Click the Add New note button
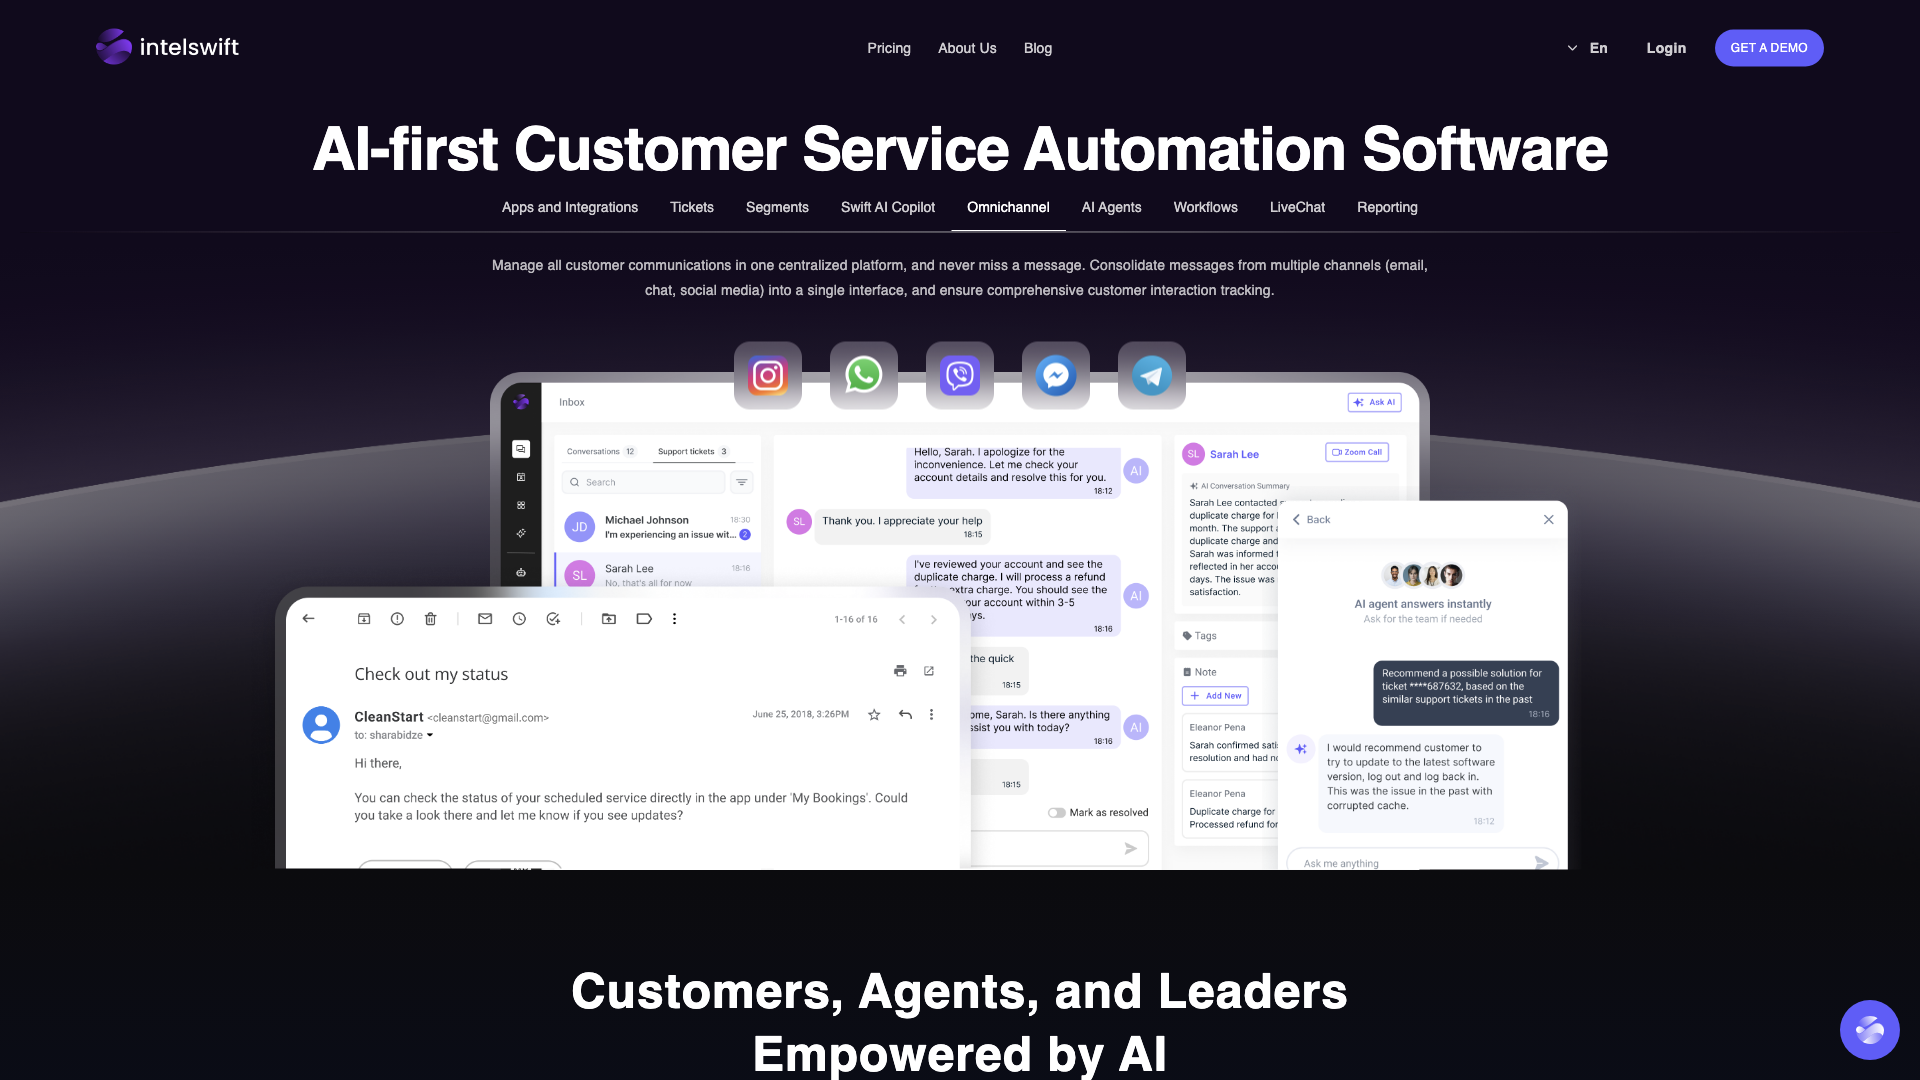Screen dimensions: 1920x1080 1215,695
